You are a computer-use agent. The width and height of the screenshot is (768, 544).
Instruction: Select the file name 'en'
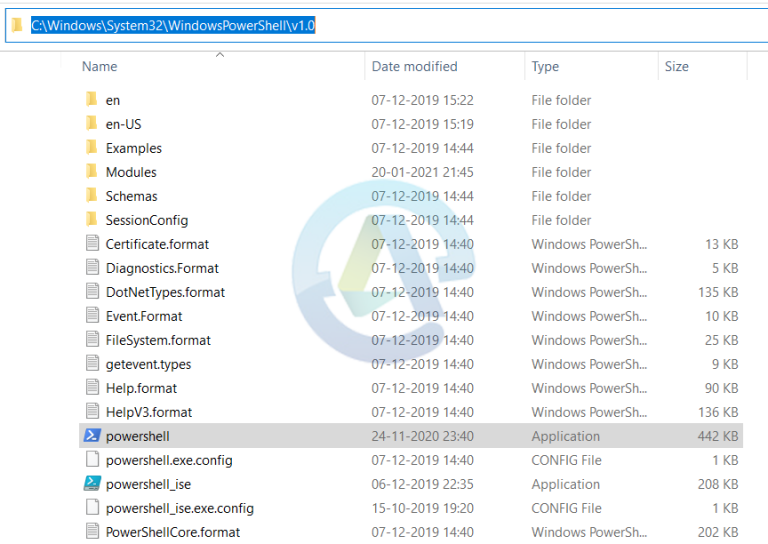[x=113, y=100]
